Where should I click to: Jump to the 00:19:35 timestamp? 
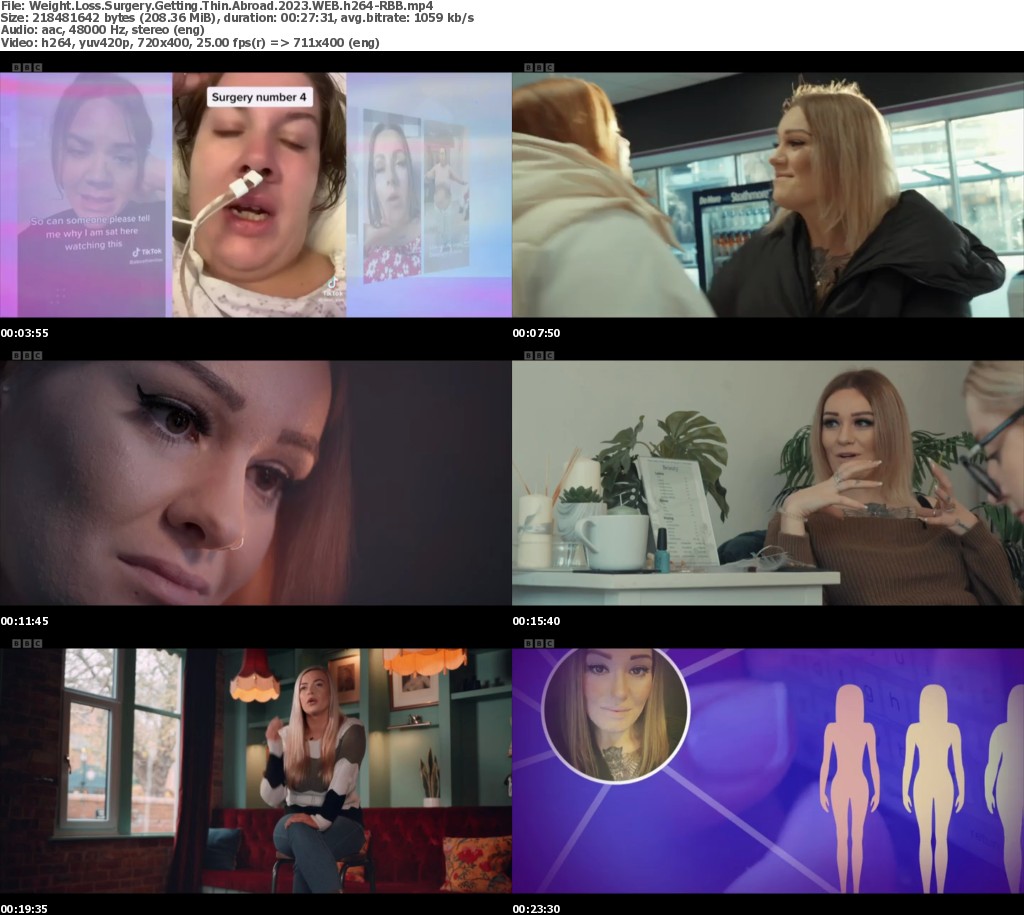pyautogui.click(x=24, y=909)
